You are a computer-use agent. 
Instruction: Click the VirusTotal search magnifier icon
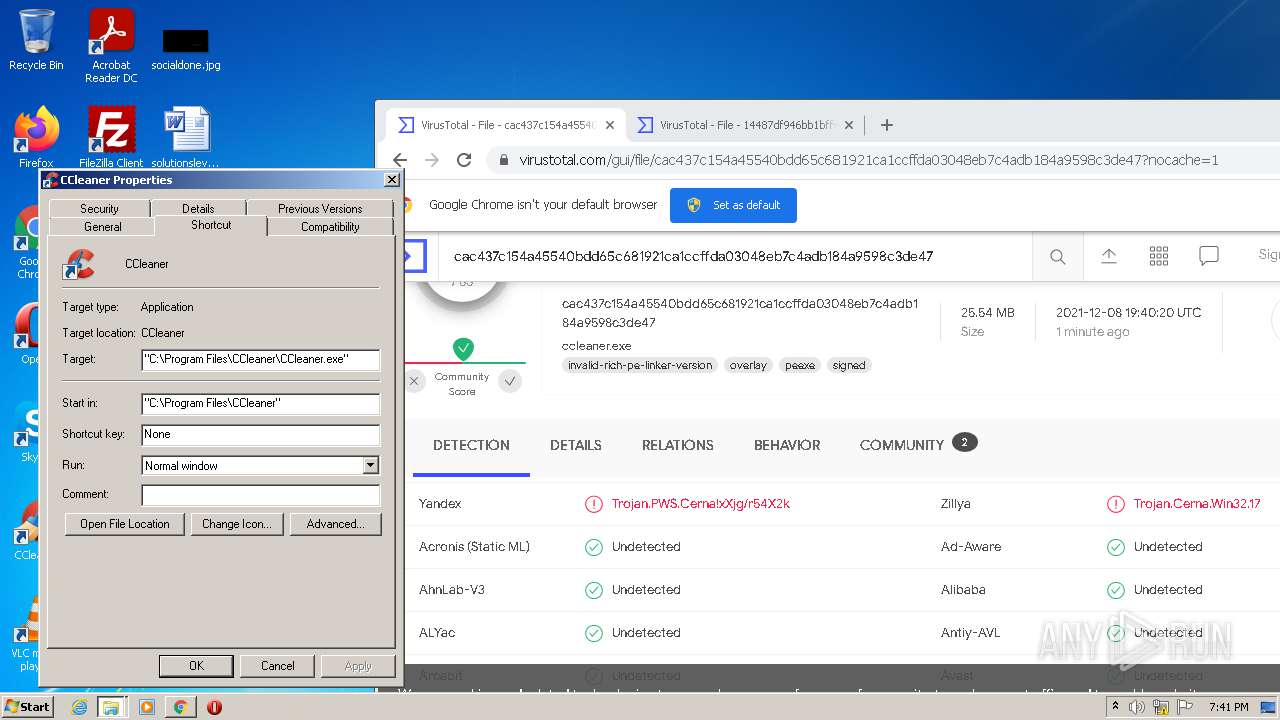1057,257
